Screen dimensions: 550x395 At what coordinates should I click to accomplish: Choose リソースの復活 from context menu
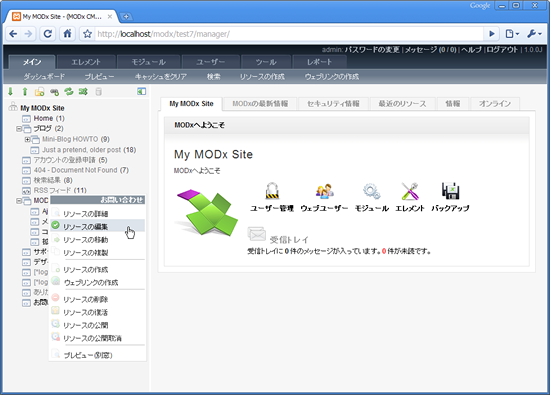tap(98, 312)
